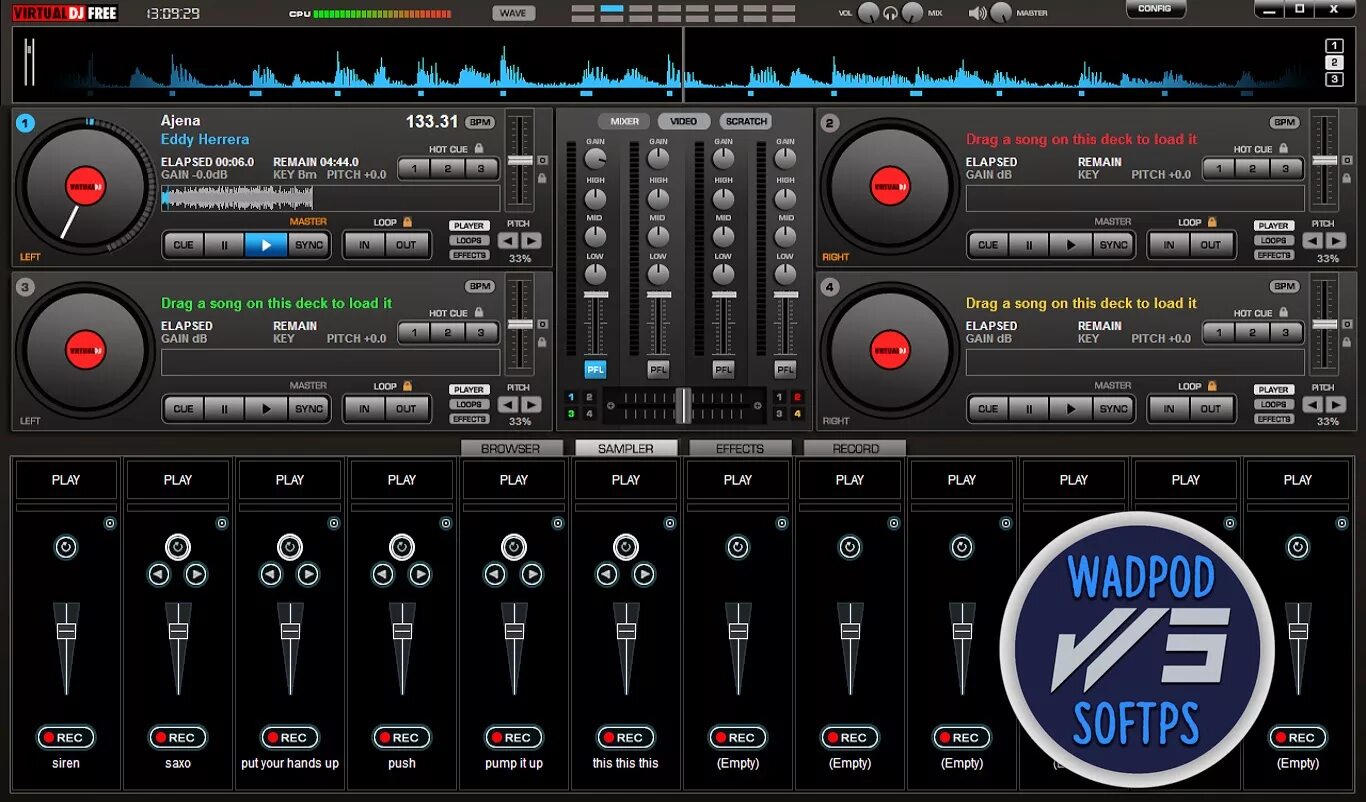The image size is (1366, 802).
Task: Enable PFL on the fourth mixer channel
Action: 786,370
